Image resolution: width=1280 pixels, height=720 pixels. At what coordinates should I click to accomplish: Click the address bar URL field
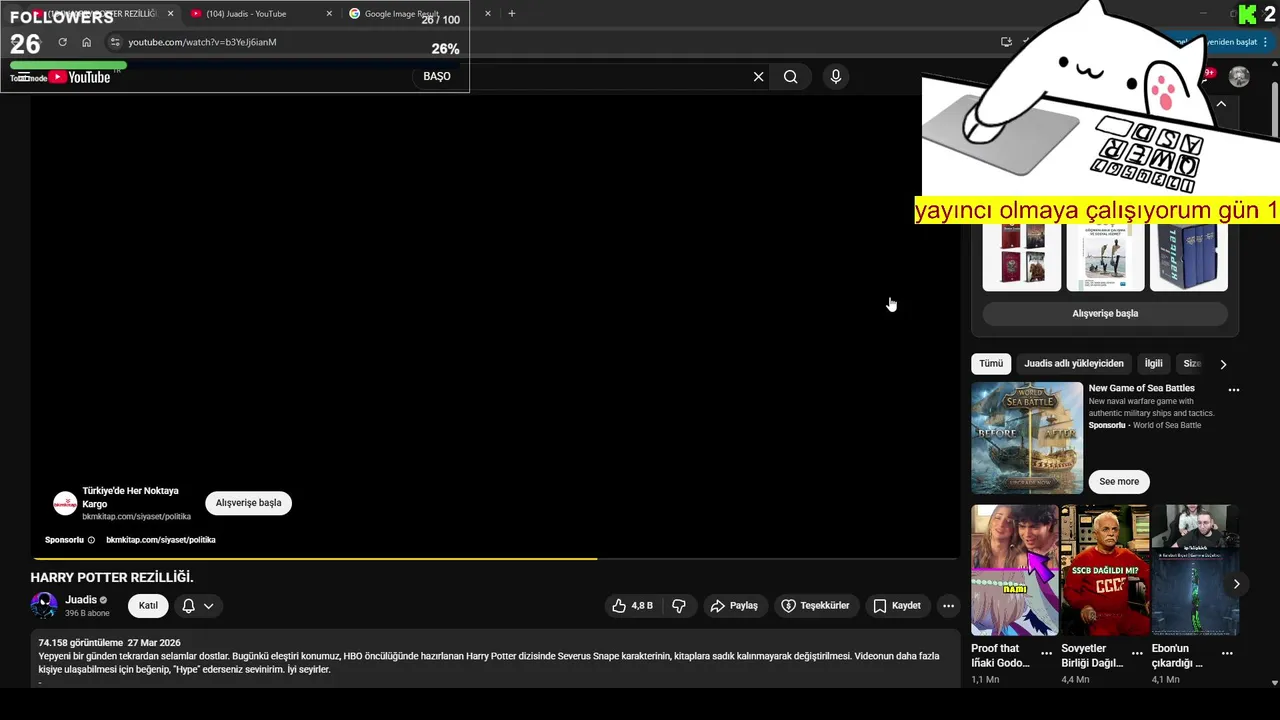(202, 42)
